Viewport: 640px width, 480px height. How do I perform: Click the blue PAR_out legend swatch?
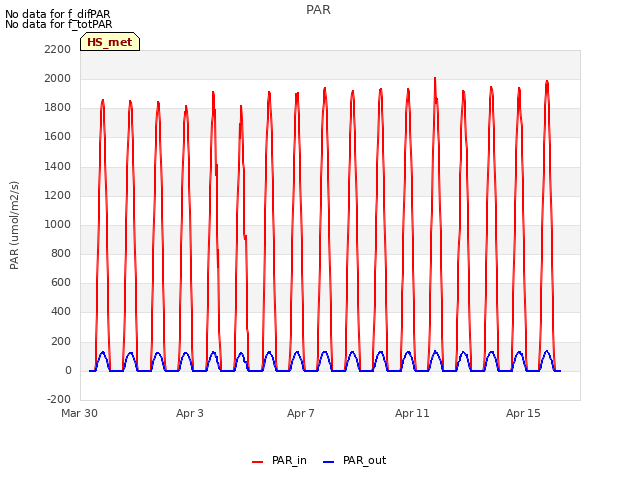pos(329,462)
